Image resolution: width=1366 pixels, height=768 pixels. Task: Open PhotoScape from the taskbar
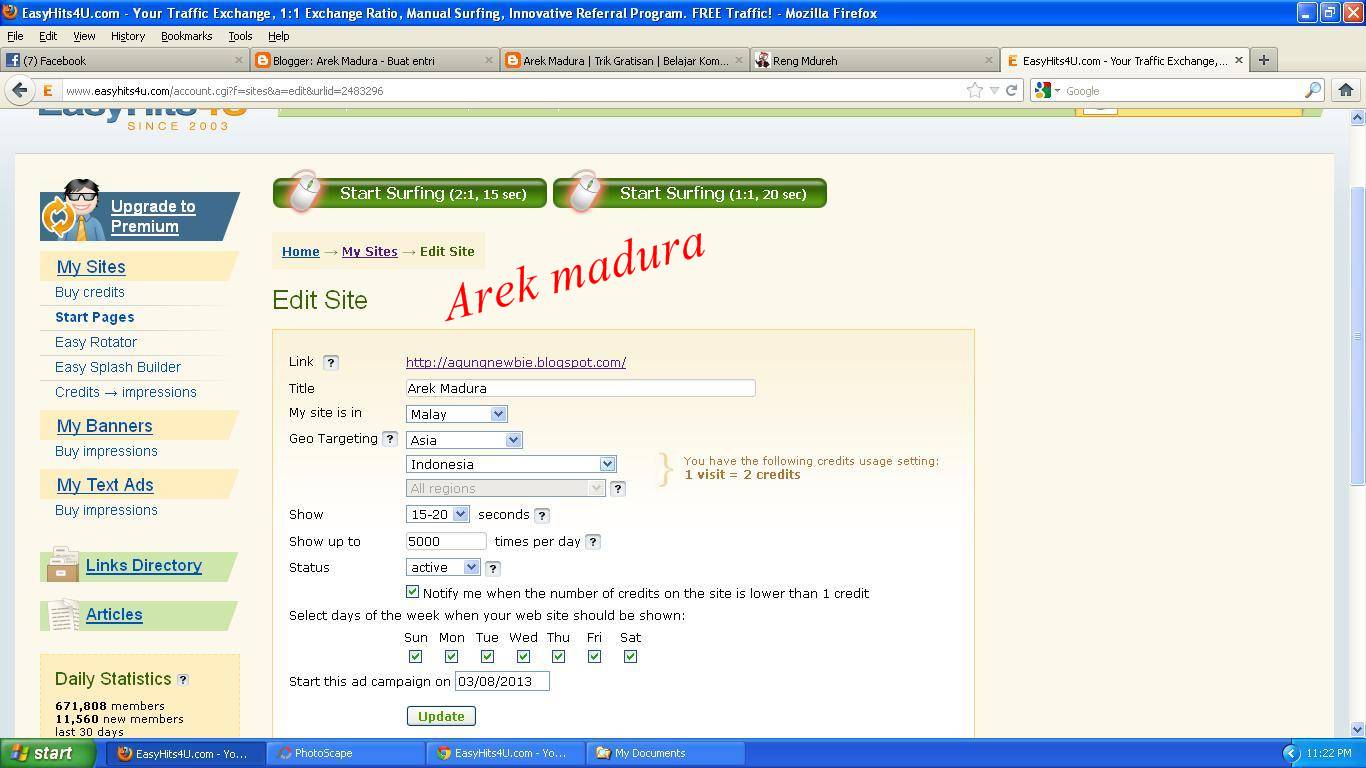[345, 753]
